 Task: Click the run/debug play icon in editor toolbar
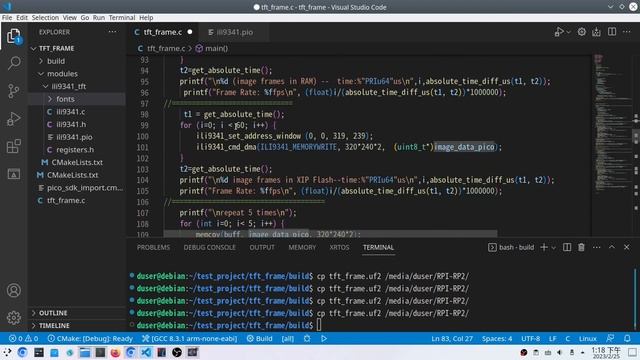(559, 32)
